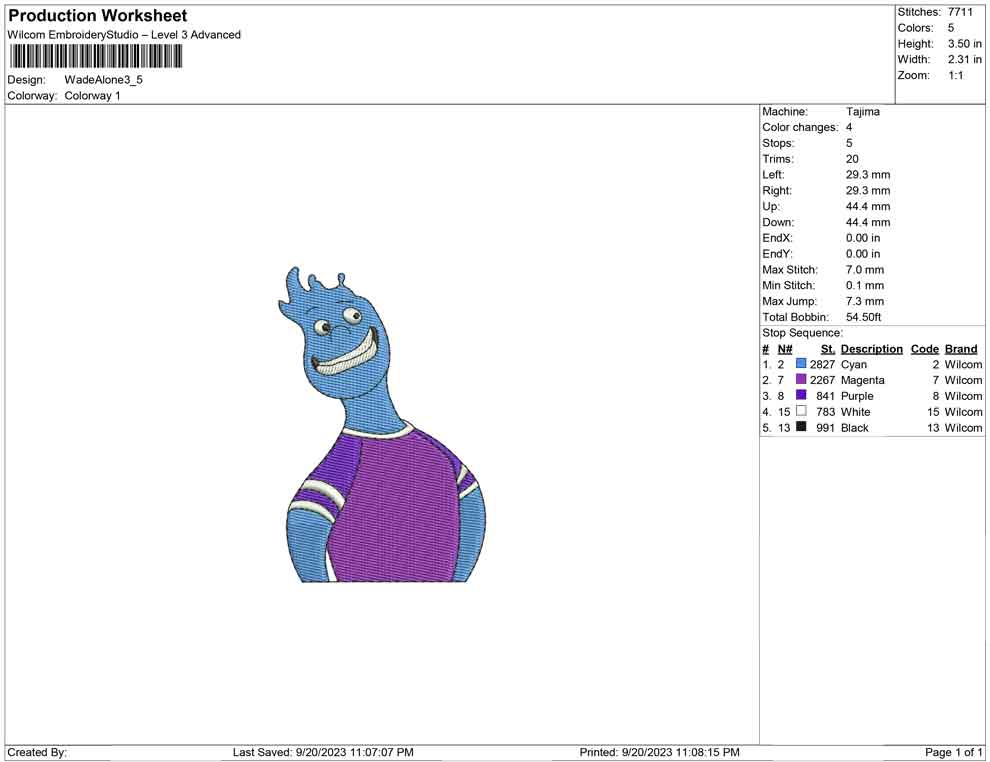Click the Stop Sequence heading
The height and width of the screenshot is (762, 990).
802,333
